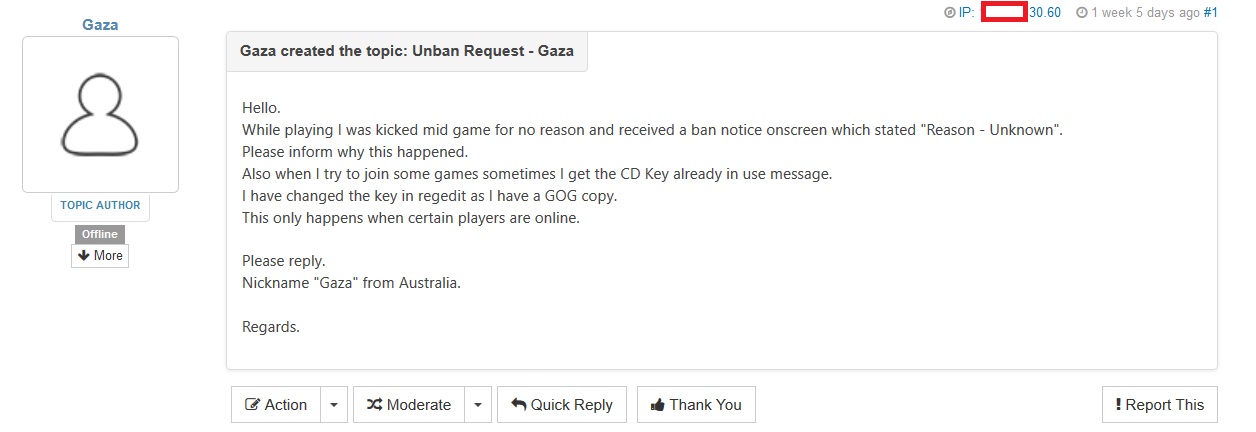This screenshot has height=432, width=1256.
Task: Click the compass icon beside IP label
Action: tap(949, 13)
